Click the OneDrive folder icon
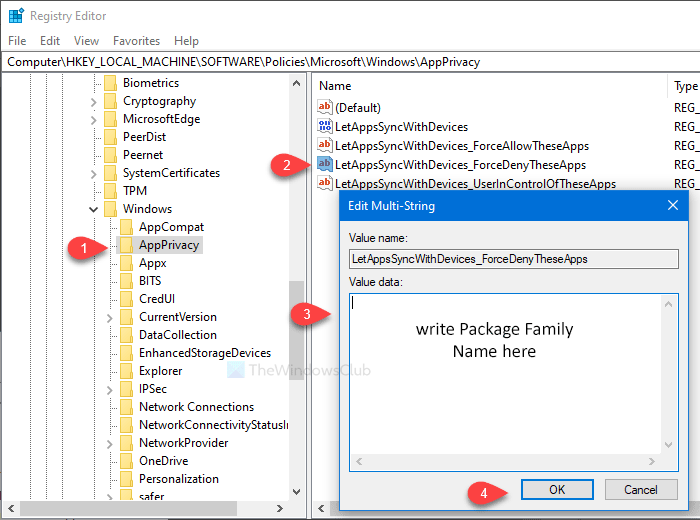This screenshot has height=520, width=700. pos(126,461)
